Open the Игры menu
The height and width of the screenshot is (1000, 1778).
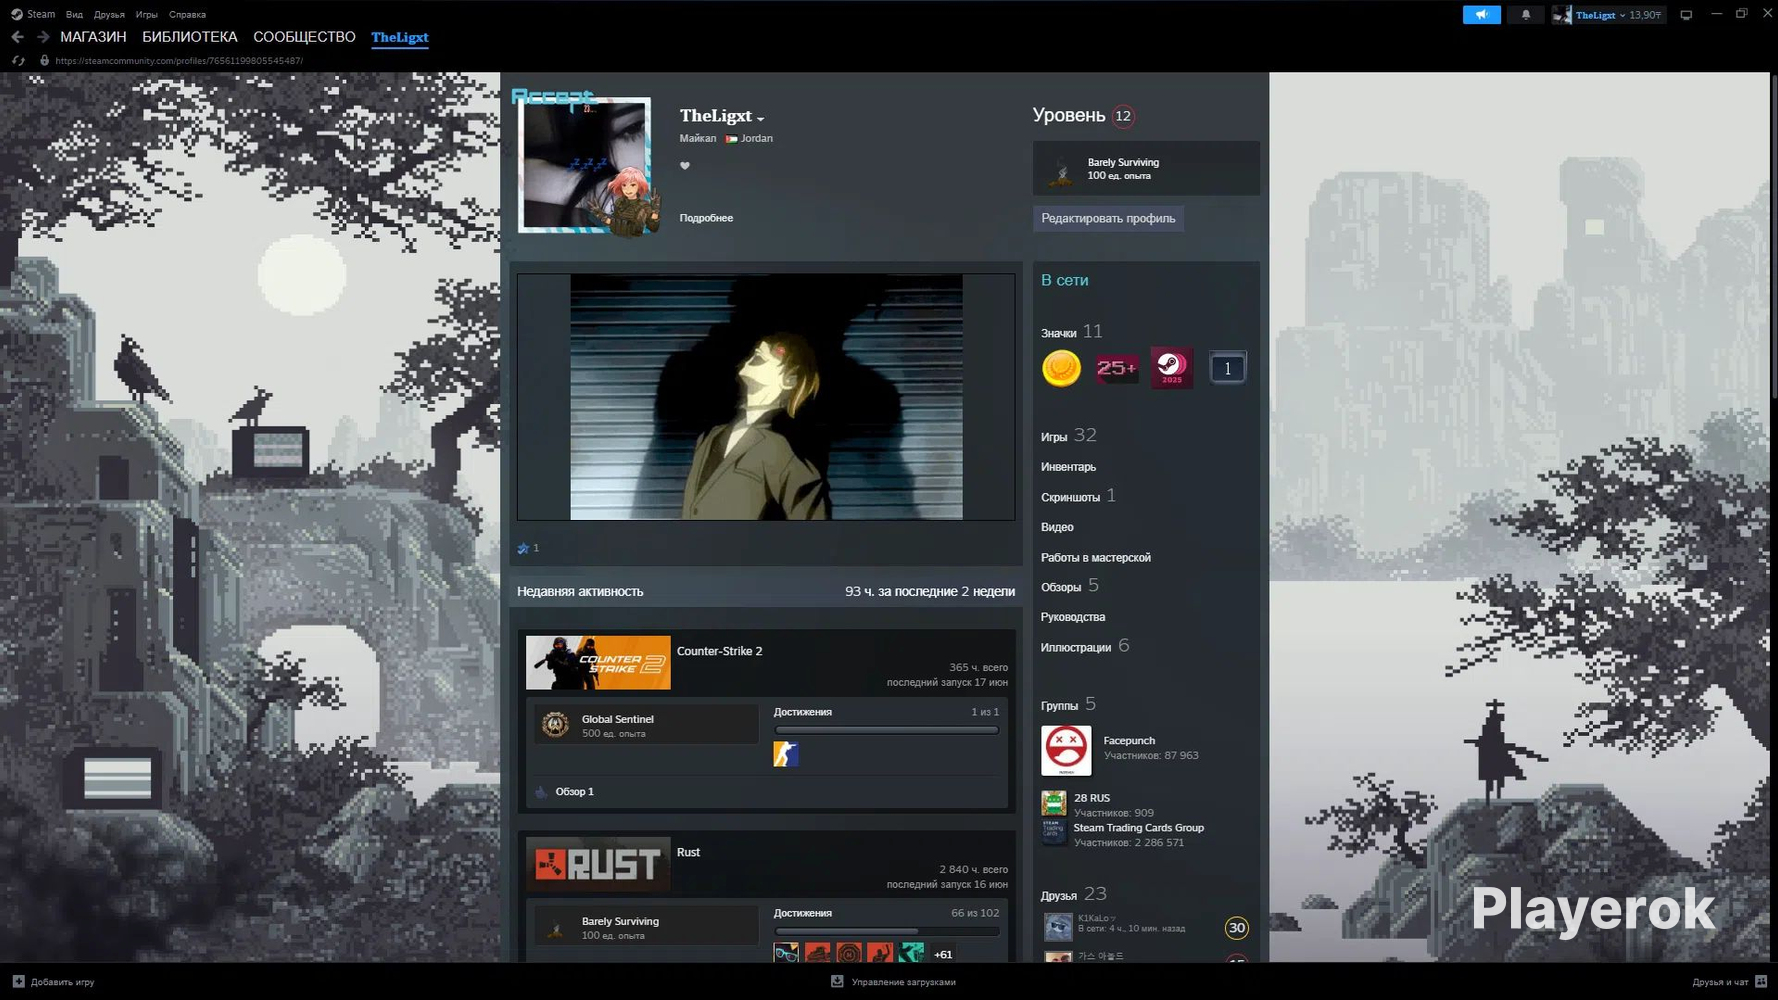[147, 15]
